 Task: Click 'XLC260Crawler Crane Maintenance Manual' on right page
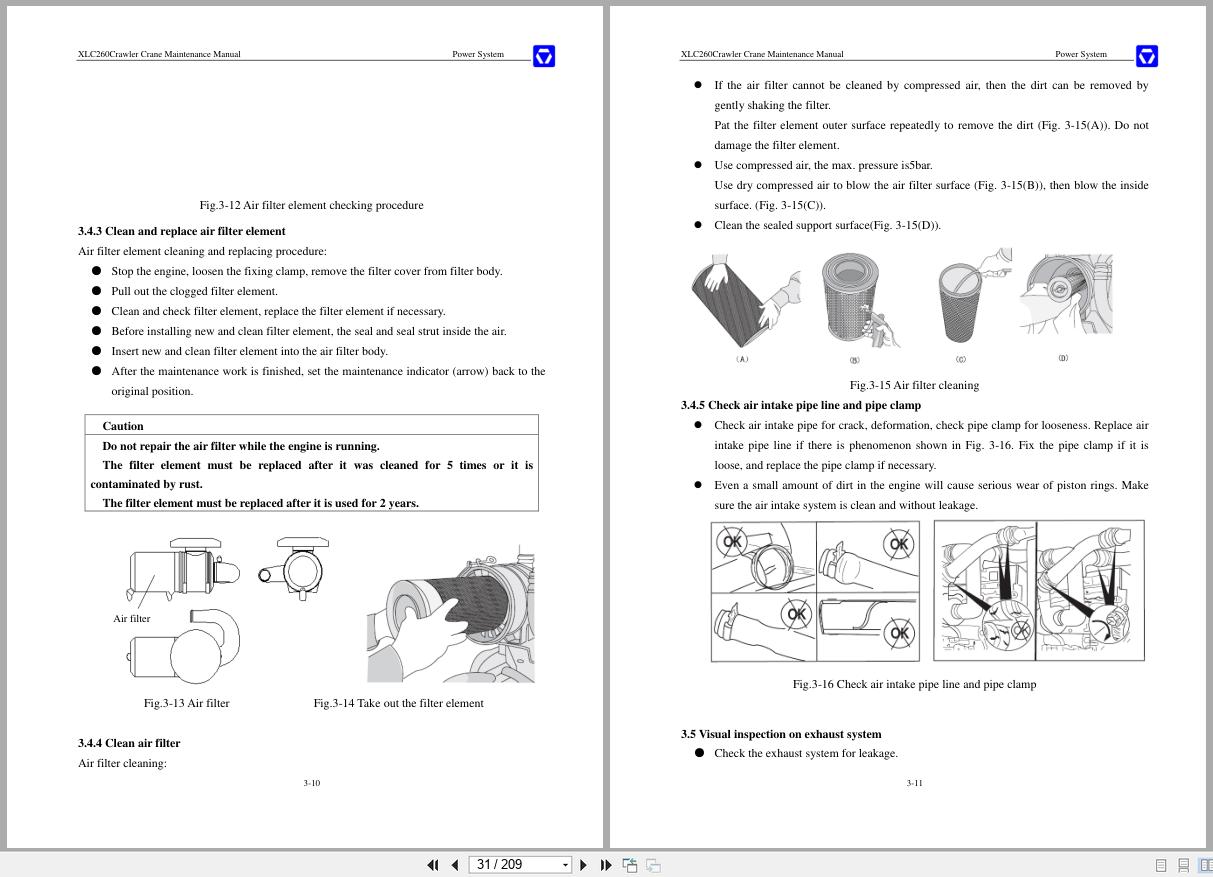point(762,54)
